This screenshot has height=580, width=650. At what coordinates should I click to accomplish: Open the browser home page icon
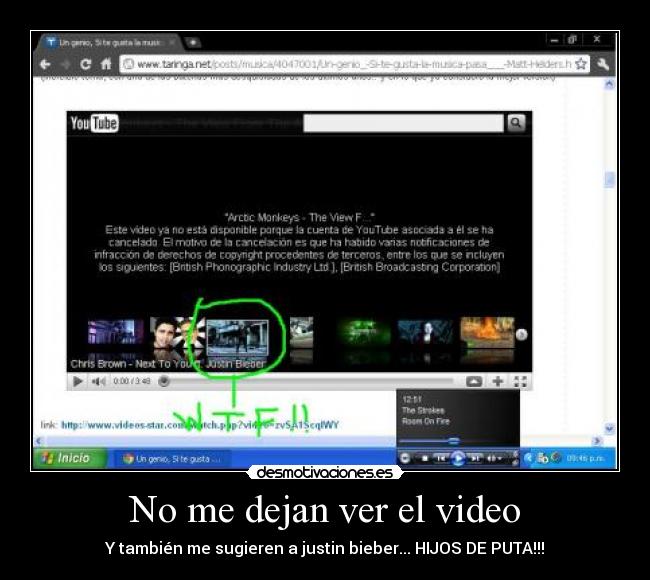click(106, 64)
